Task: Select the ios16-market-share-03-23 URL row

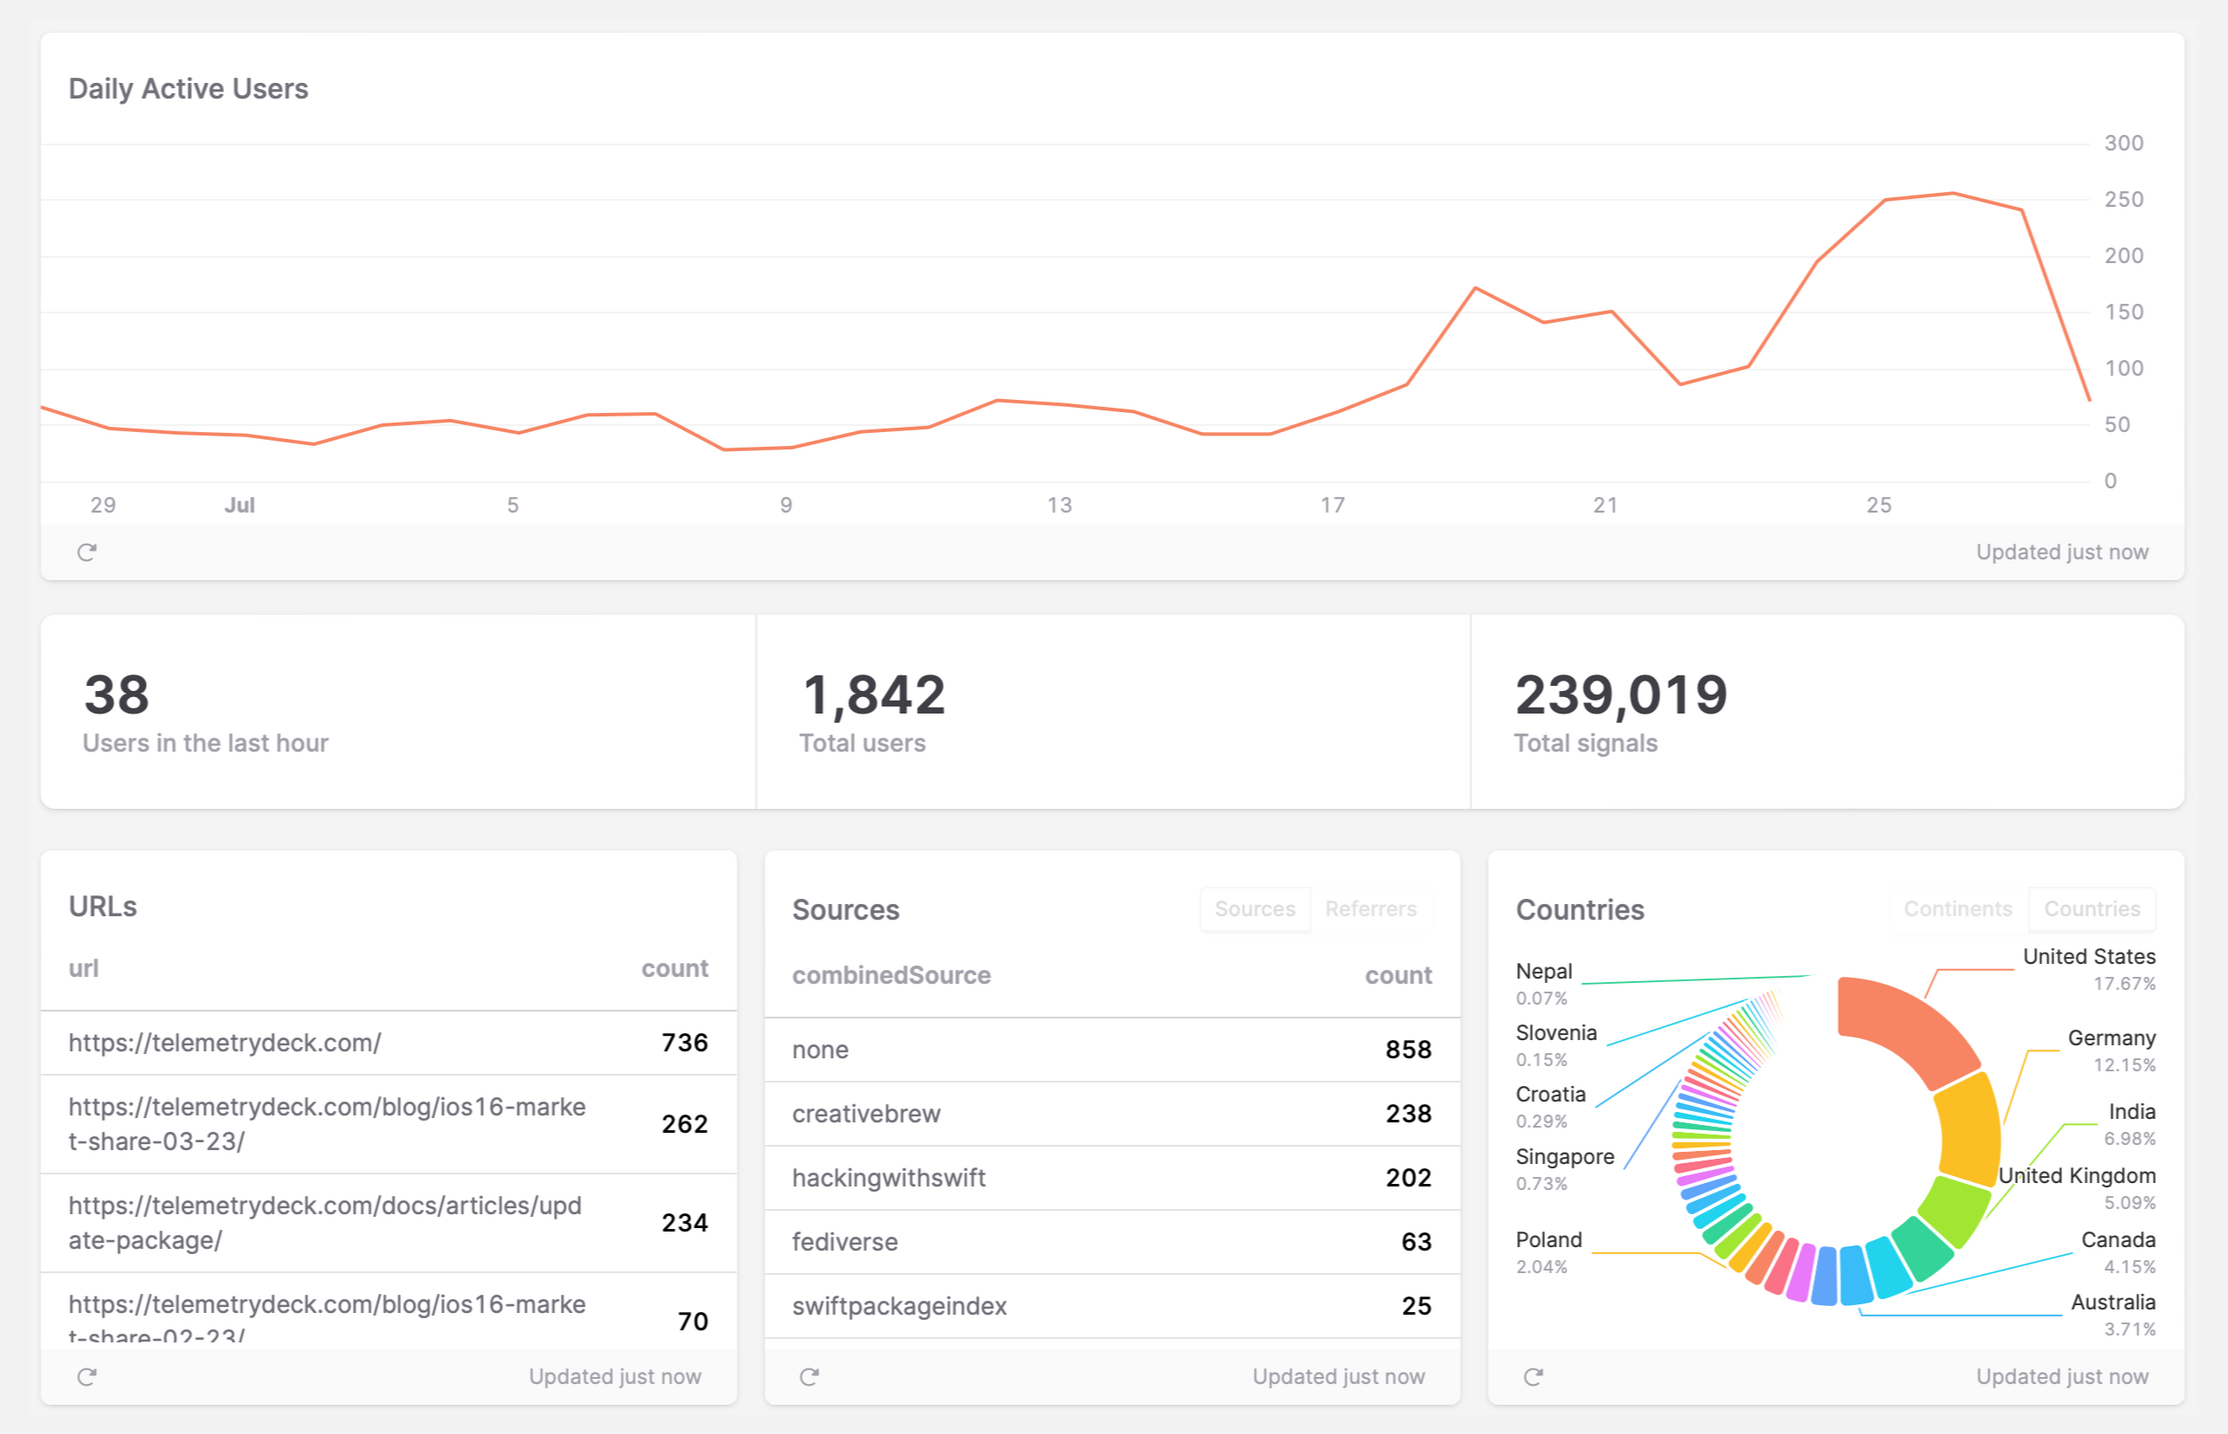Action: point(389,1124)
